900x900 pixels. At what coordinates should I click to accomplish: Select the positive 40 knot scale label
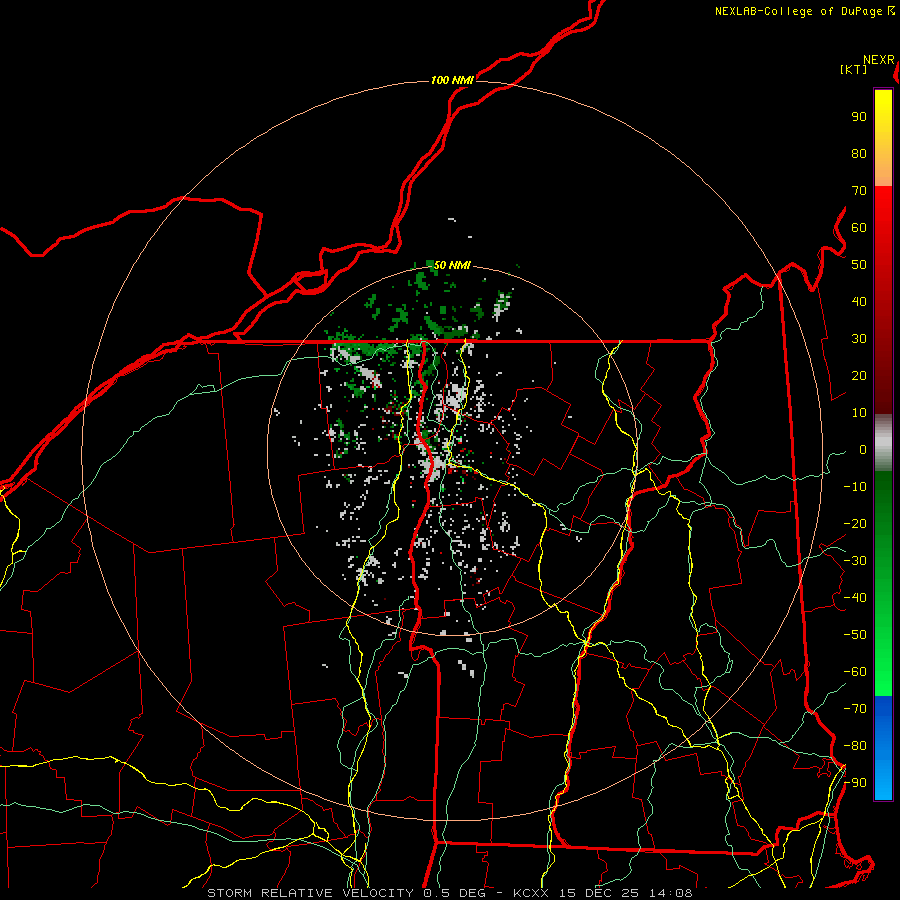[859, 301]
